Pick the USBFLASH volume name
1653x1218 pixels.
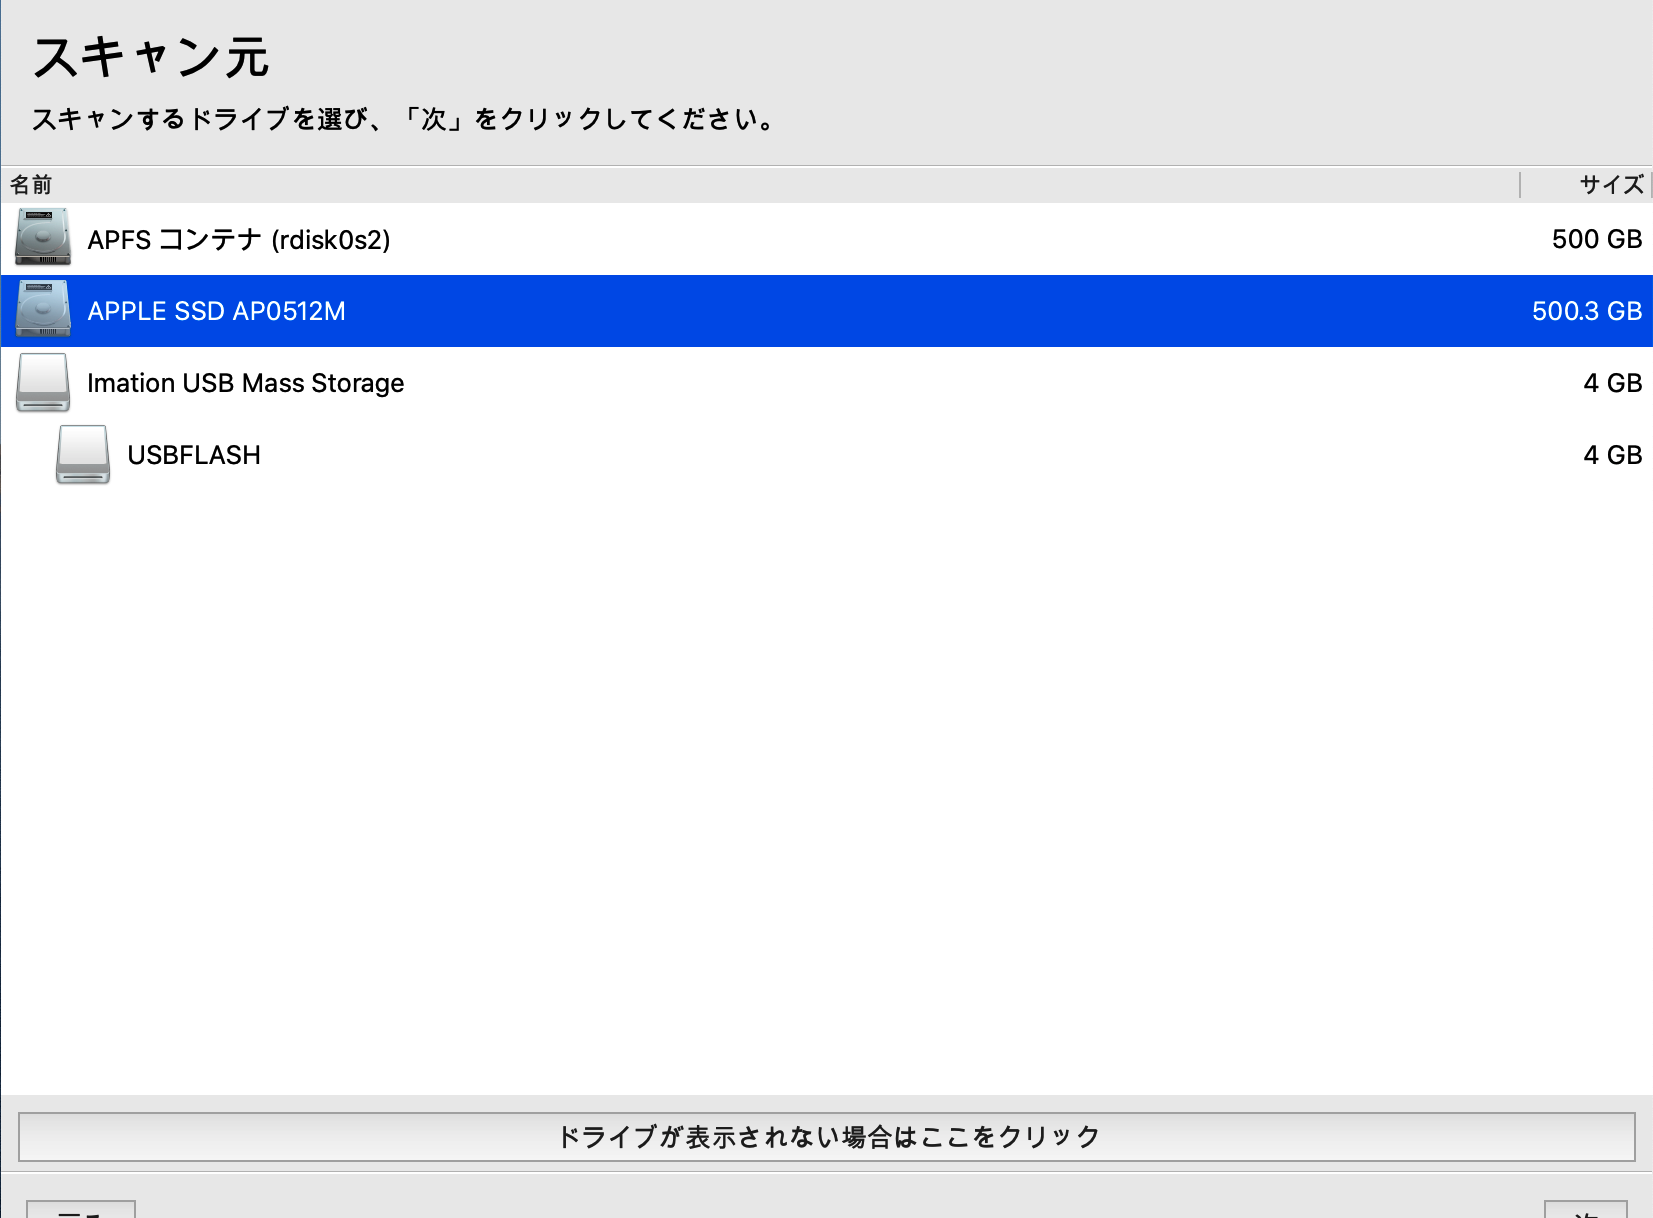194,455
